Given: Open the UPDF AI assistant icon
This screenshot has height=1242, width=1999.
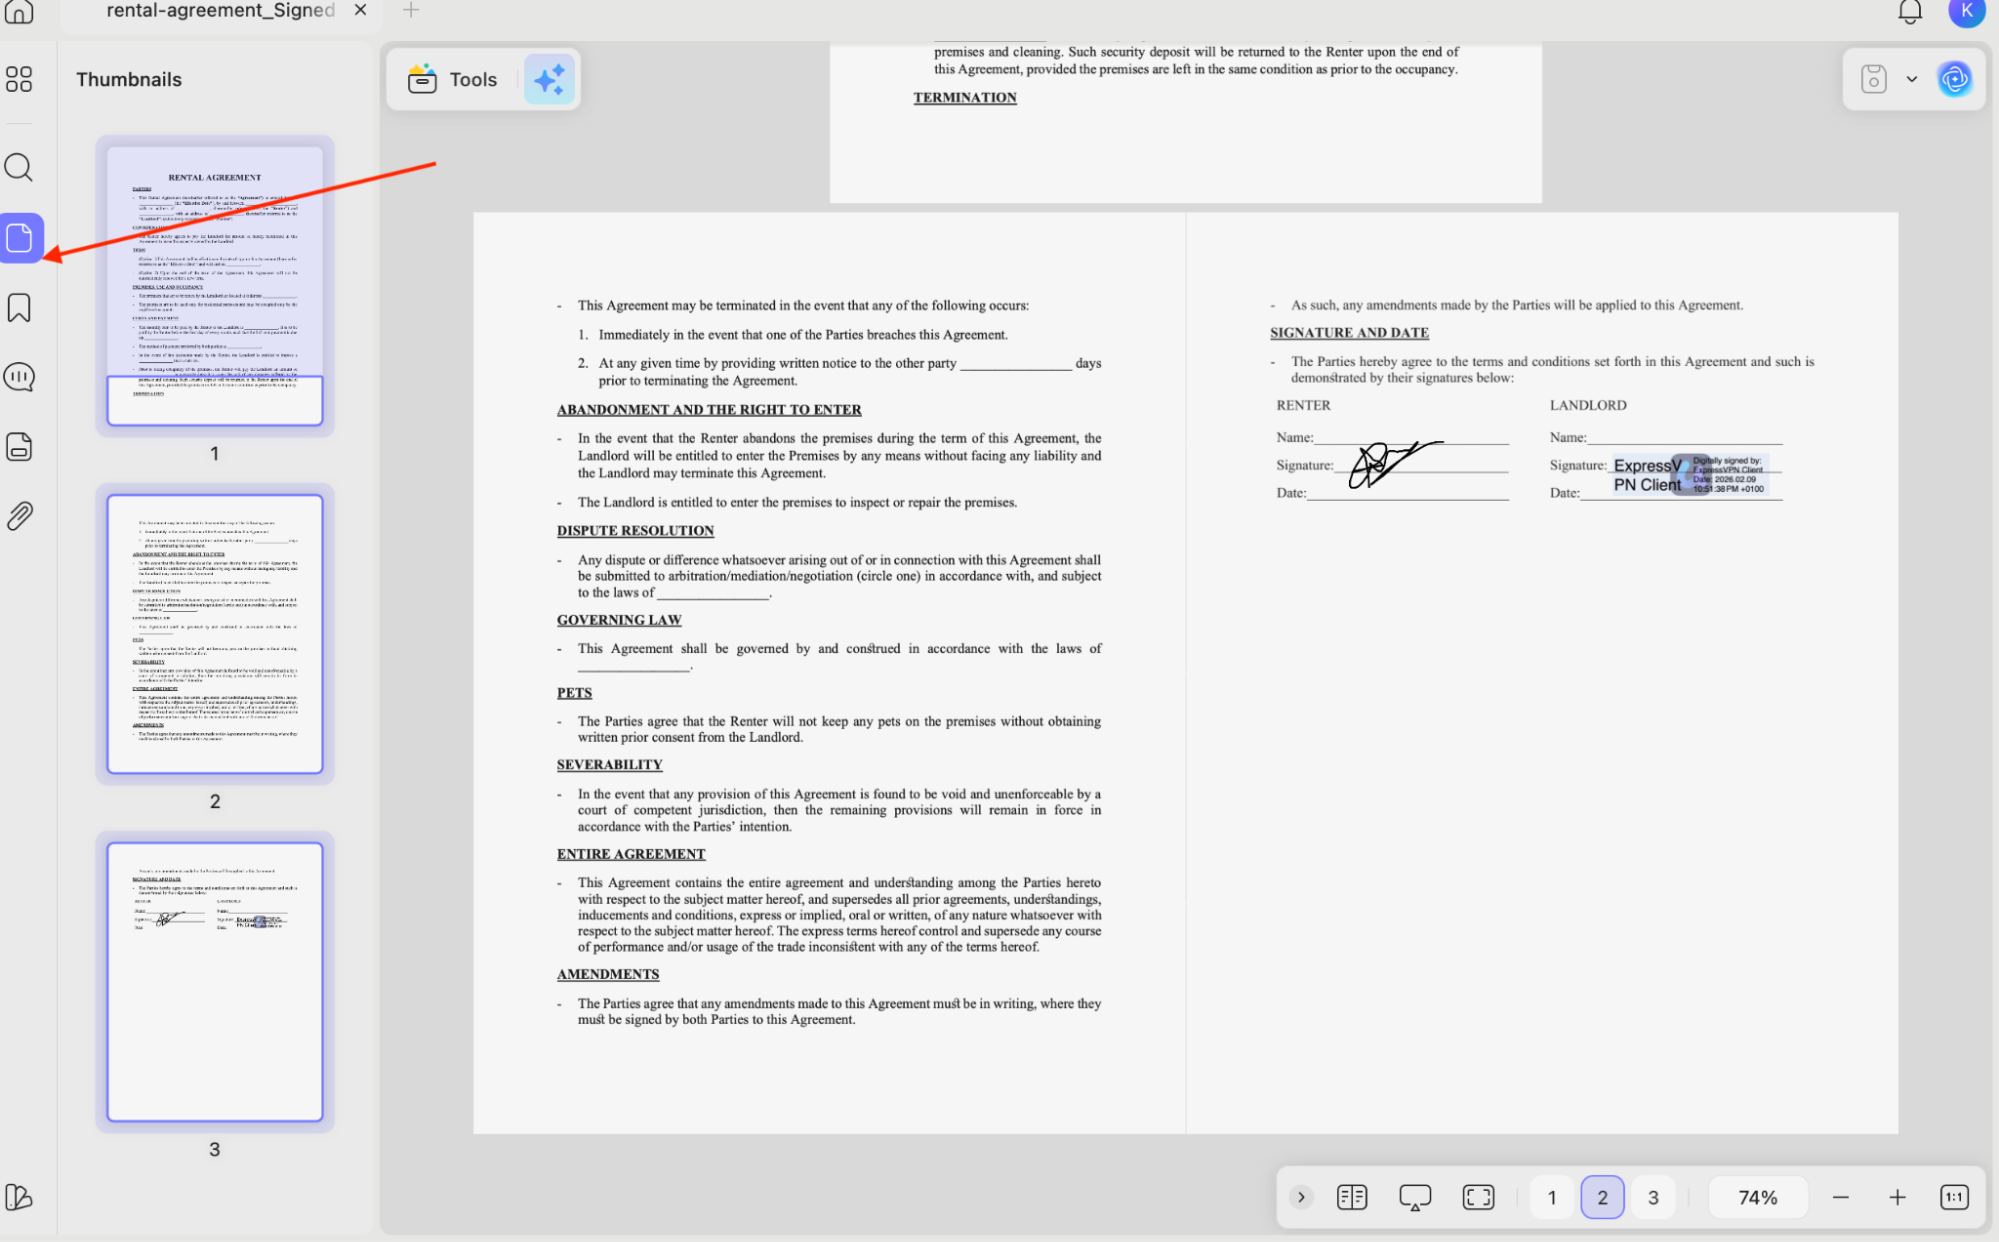Looking at the screenshot, I should pos(1954,79).
